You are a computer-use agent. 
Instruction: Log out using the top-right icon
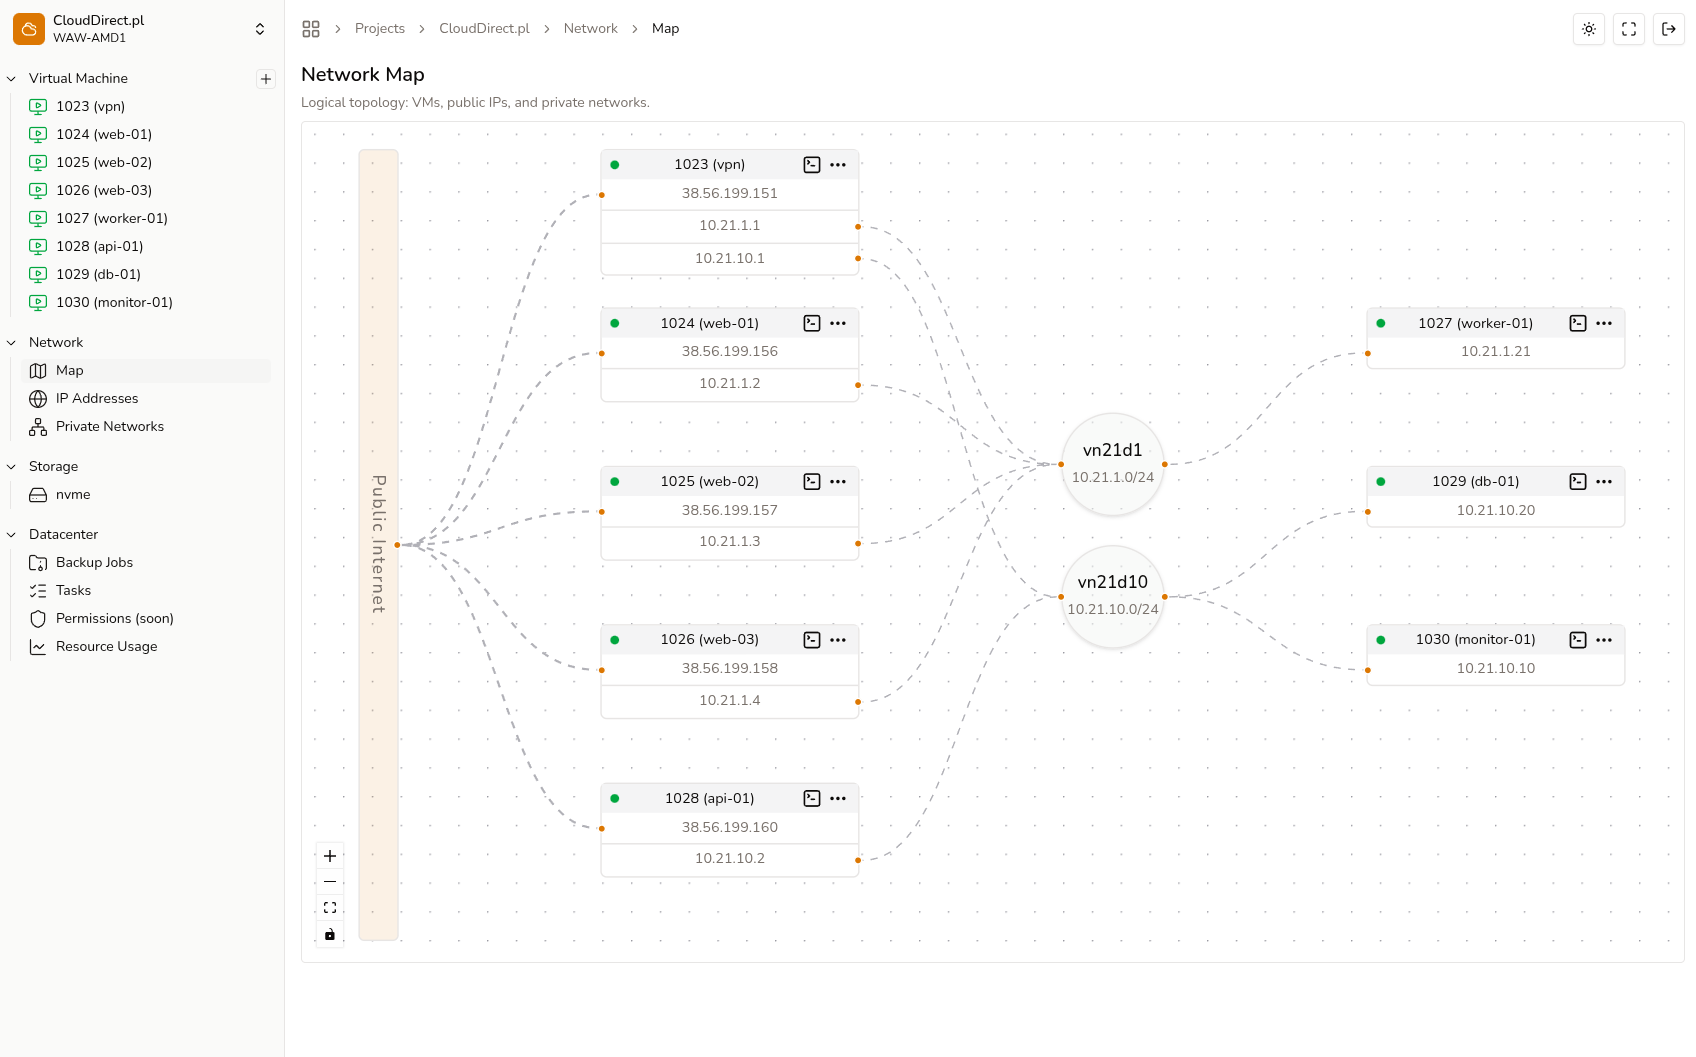tap(1668, 29)
